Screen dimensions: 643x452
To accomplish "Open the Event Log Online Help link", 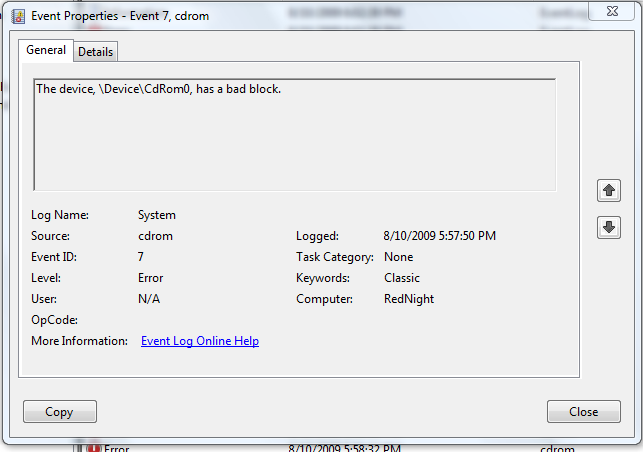I will (200, 341).
